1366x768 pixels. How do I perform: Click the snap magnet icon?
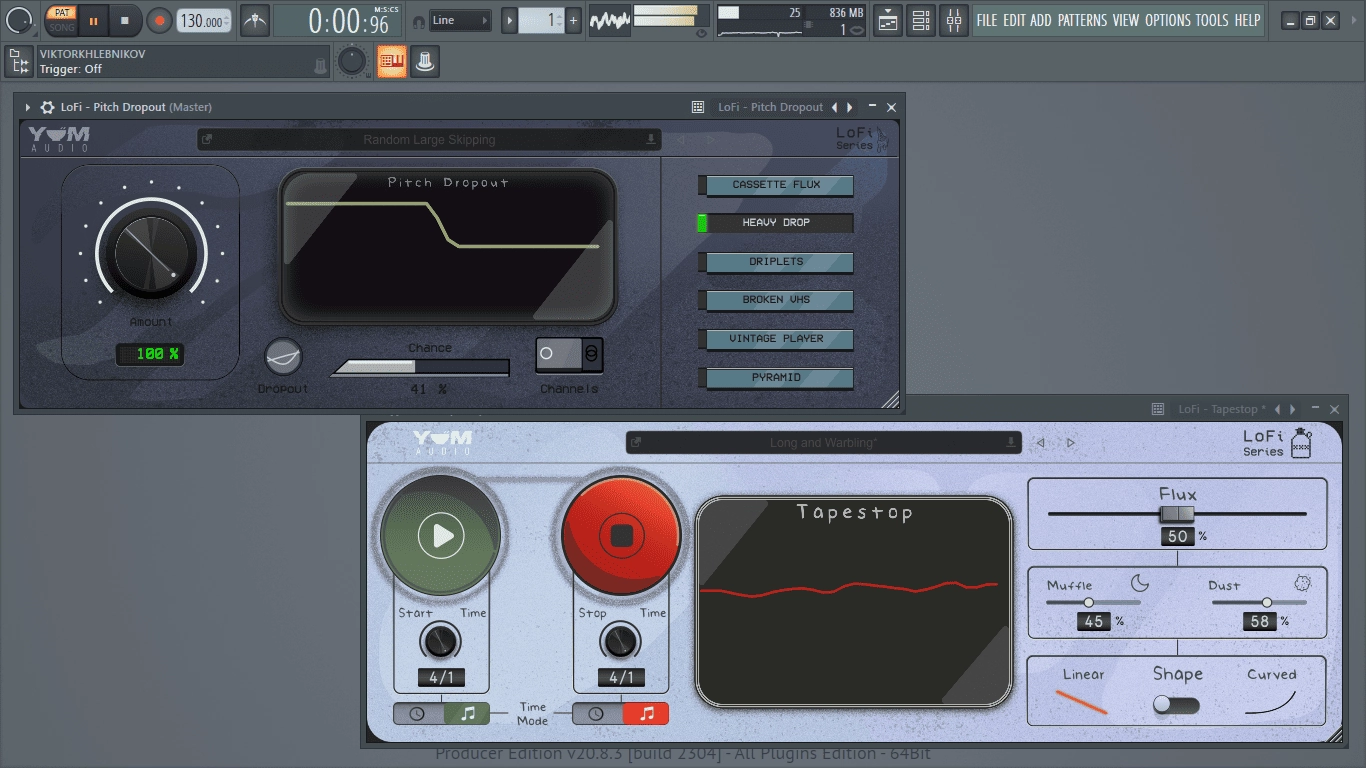pos(417,20)
